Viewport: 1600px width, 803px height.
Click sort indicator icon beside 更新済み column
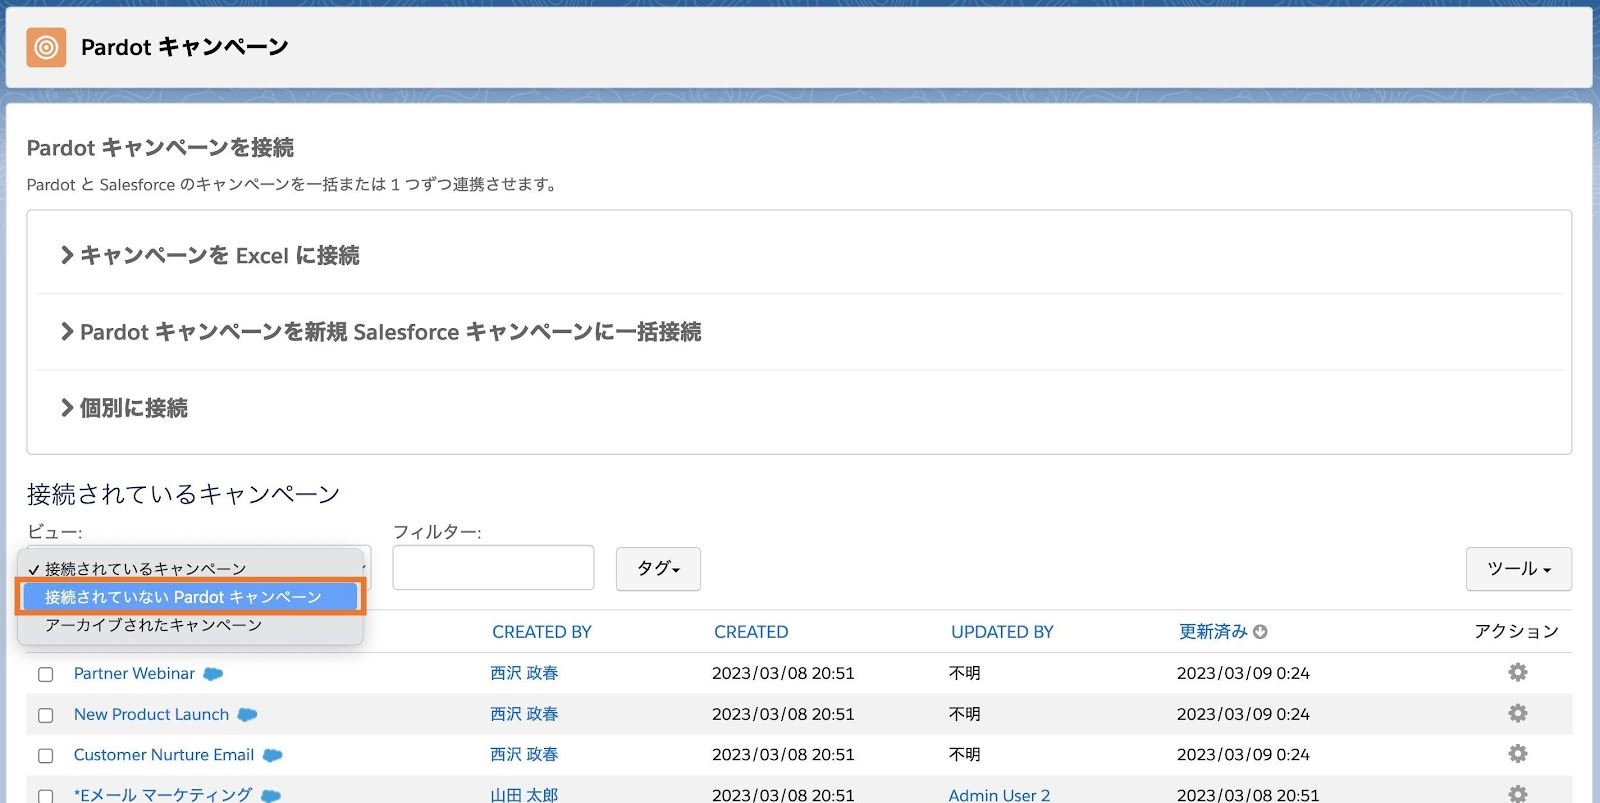point(1260,632)
